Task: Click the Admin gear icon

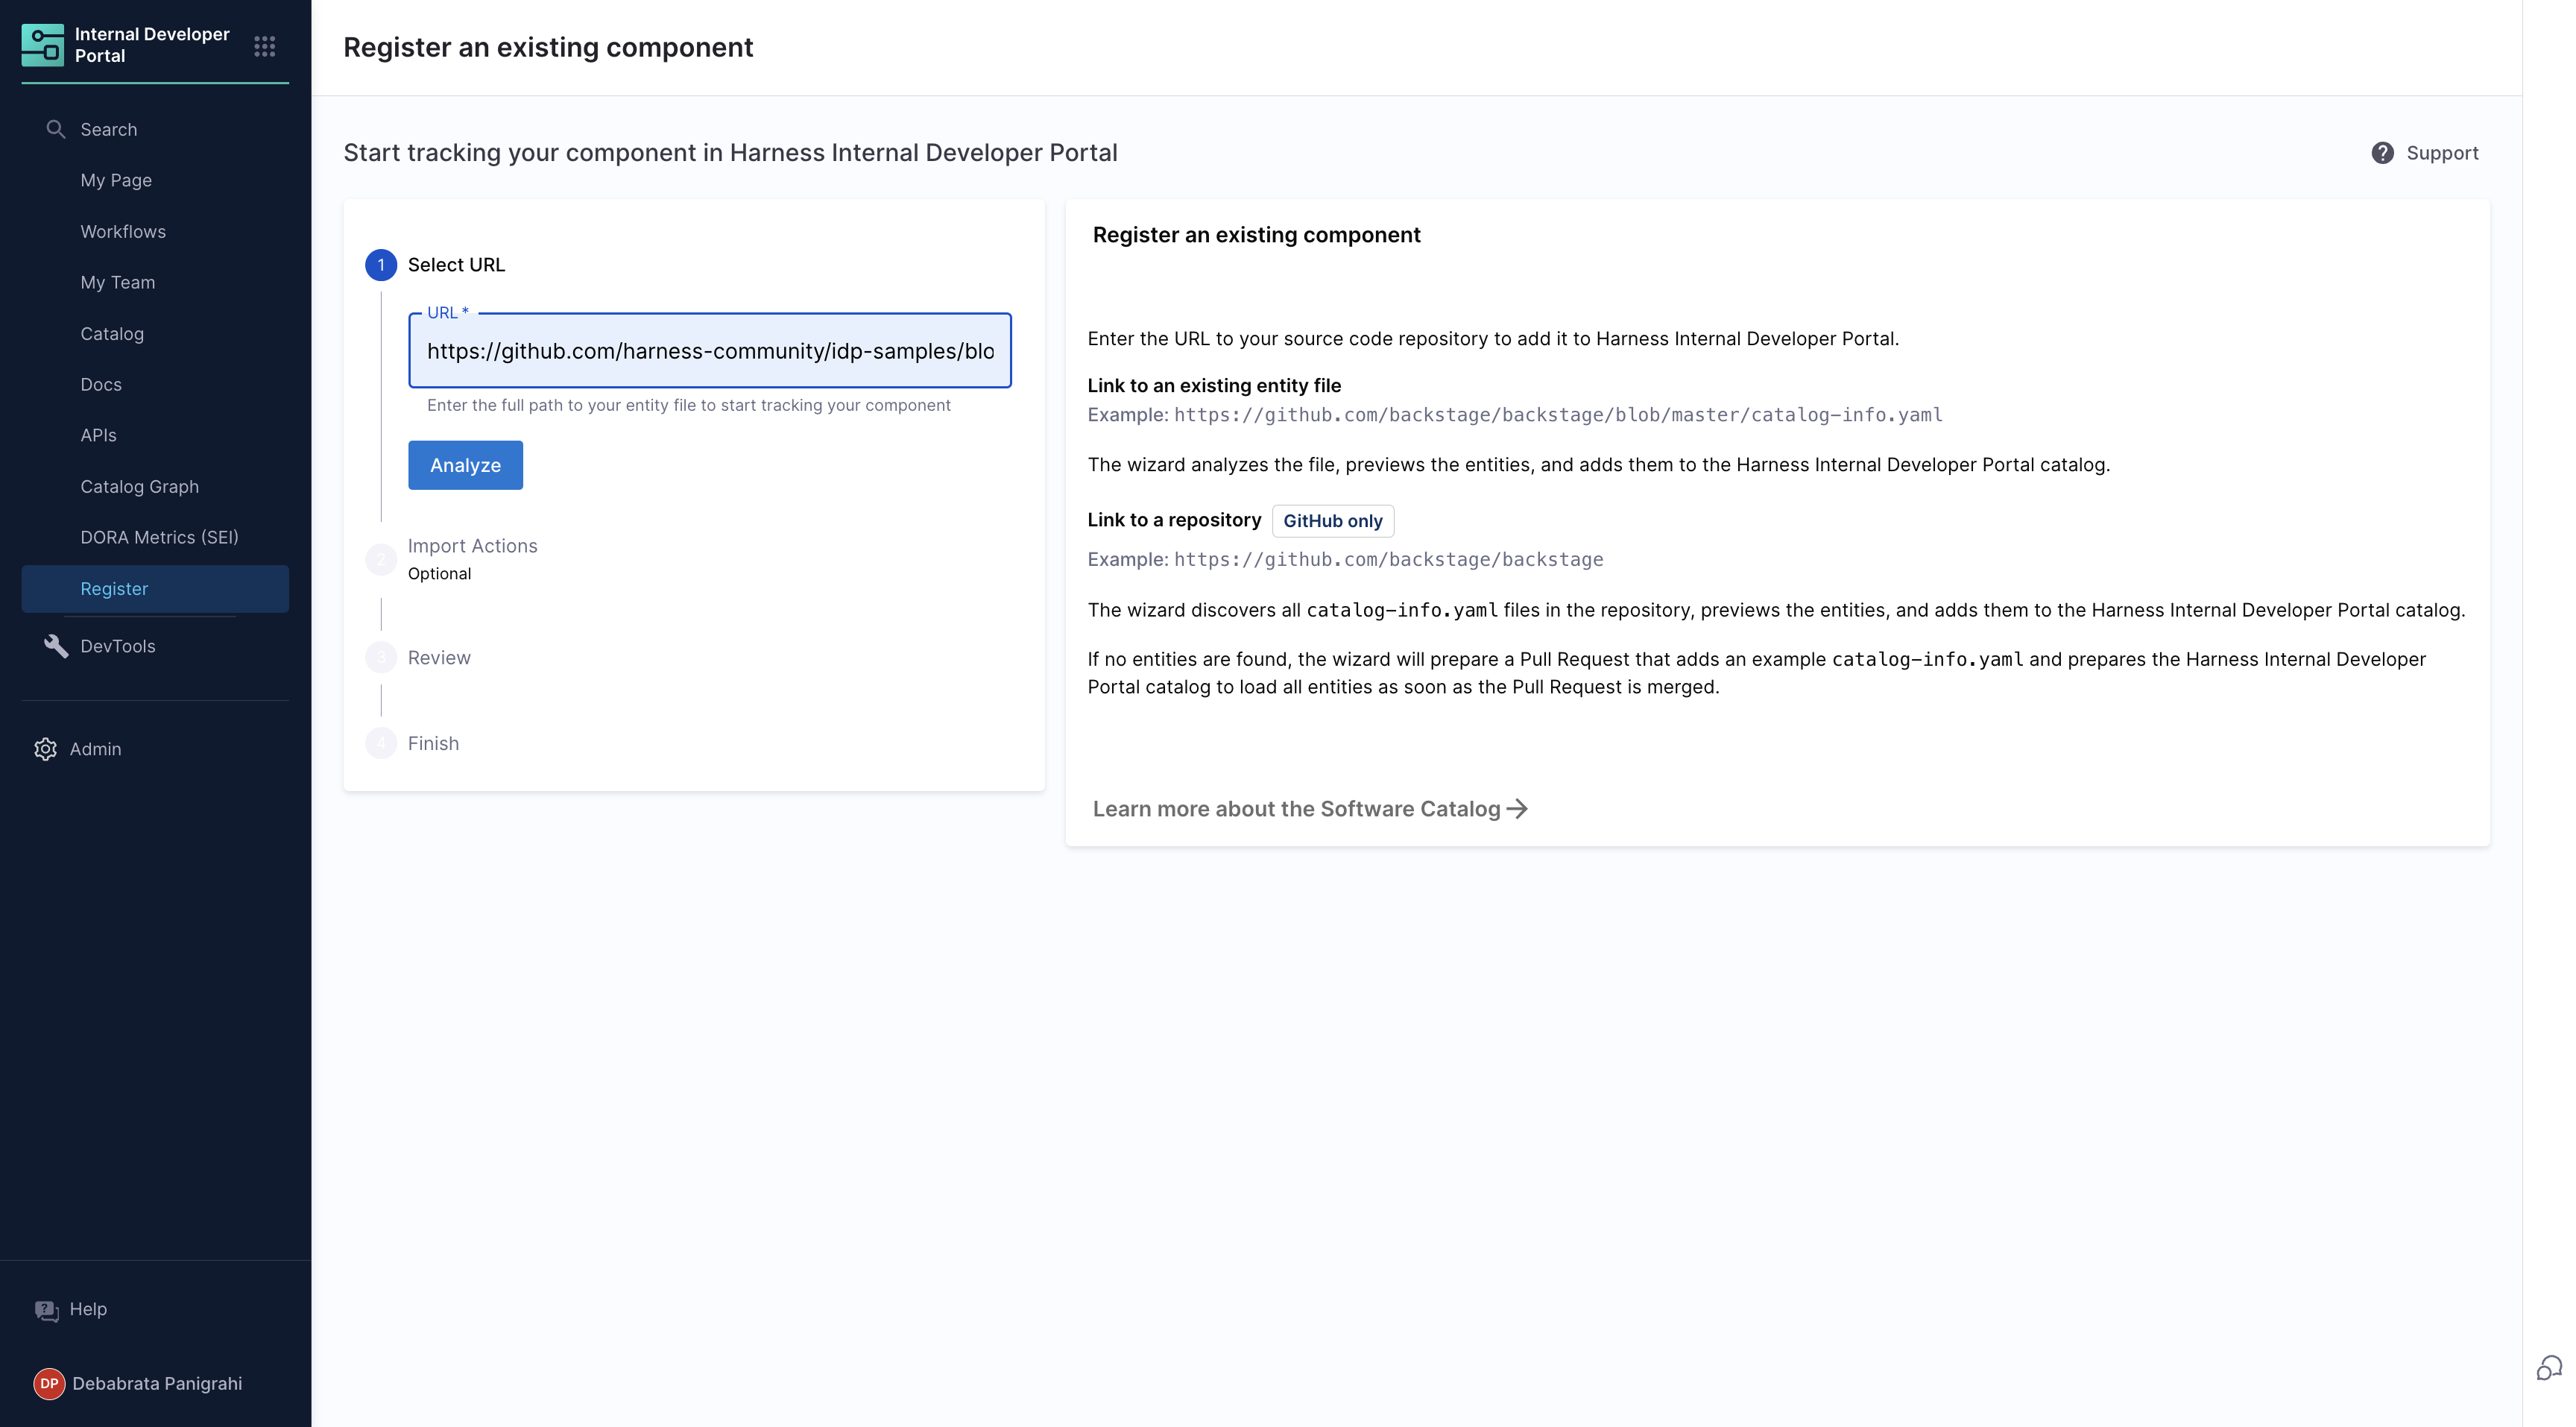Action: (45, 749)
